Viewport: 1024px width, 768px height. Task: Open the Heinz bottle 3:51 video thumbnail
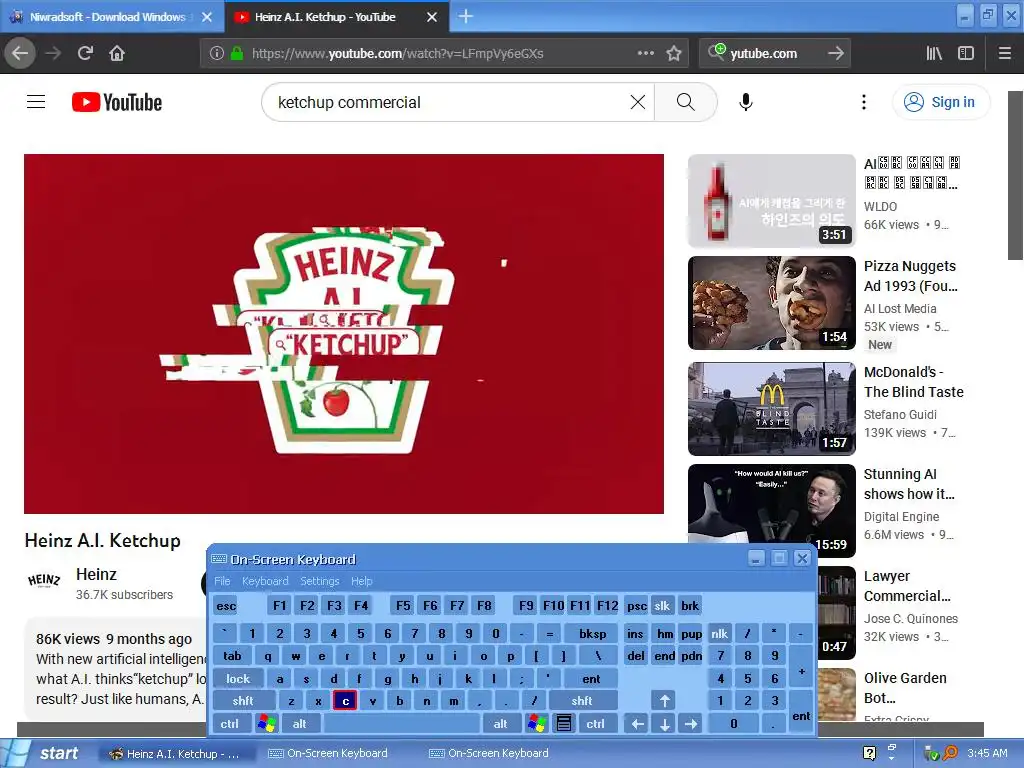pos(772,200)
